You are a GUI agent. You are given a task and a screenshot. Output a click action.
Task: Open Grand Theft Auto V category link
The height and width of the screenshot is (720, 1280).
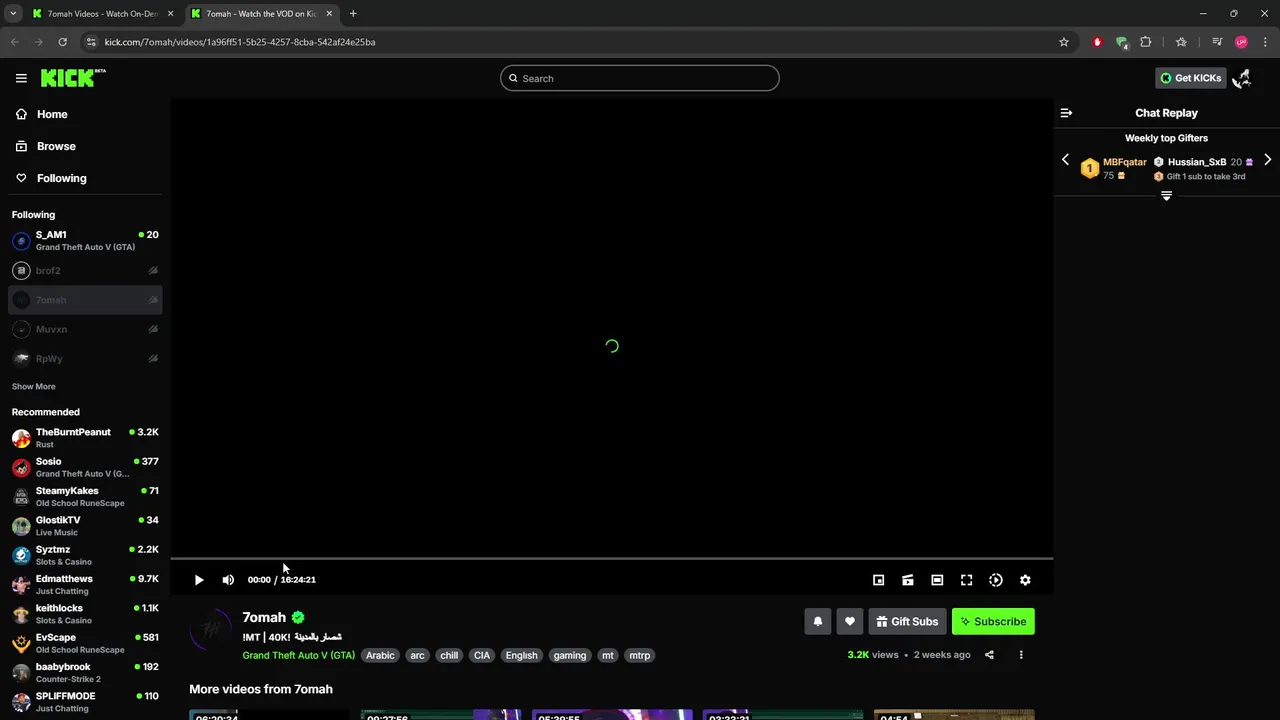point(298,656)
